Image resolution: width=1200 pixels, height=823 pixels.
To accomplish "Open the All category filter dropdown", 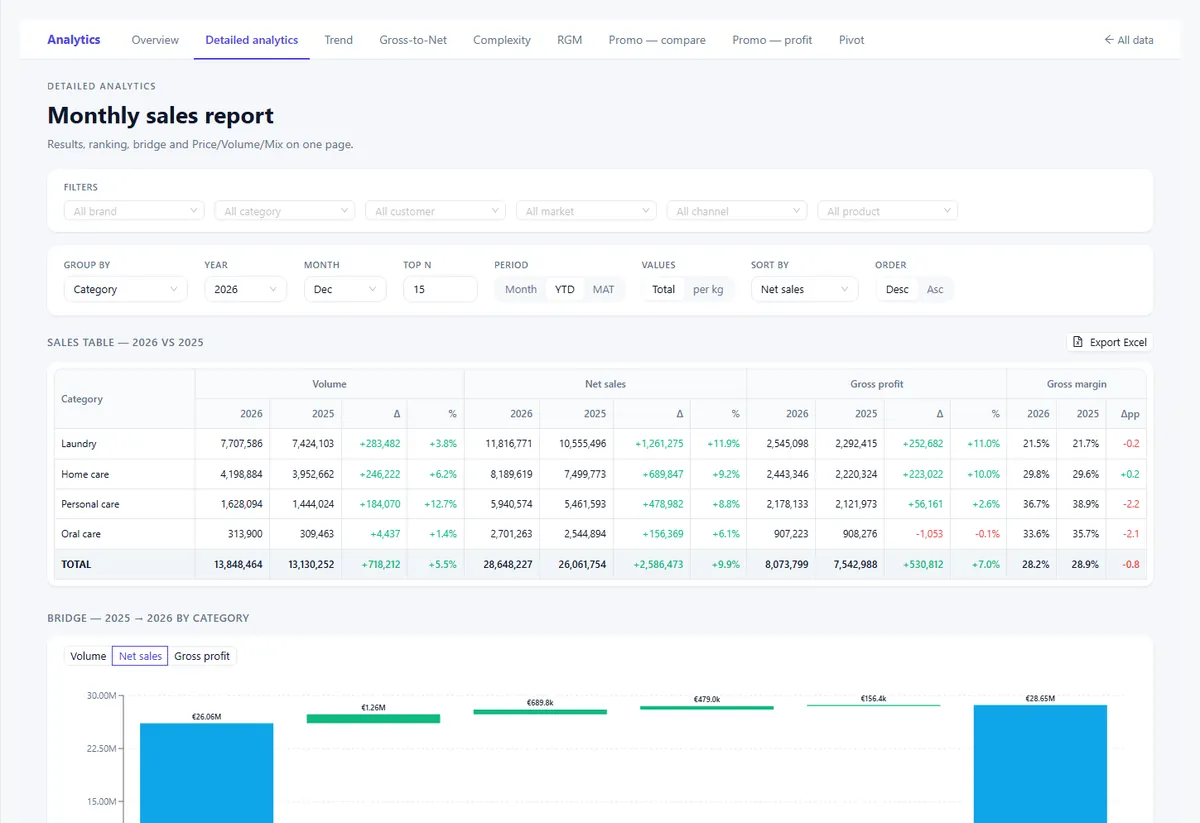I will [x=285, y=211].
